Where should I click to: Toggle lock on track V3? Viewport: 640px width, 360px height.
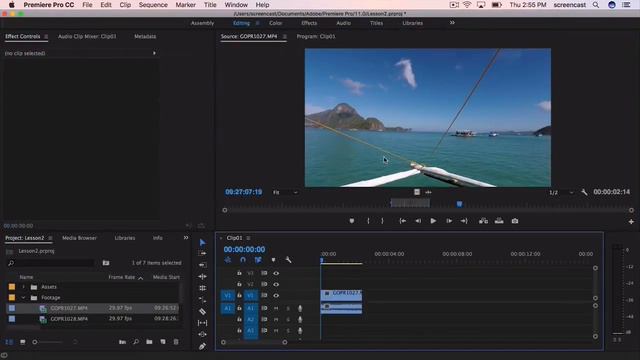[239, 273]
